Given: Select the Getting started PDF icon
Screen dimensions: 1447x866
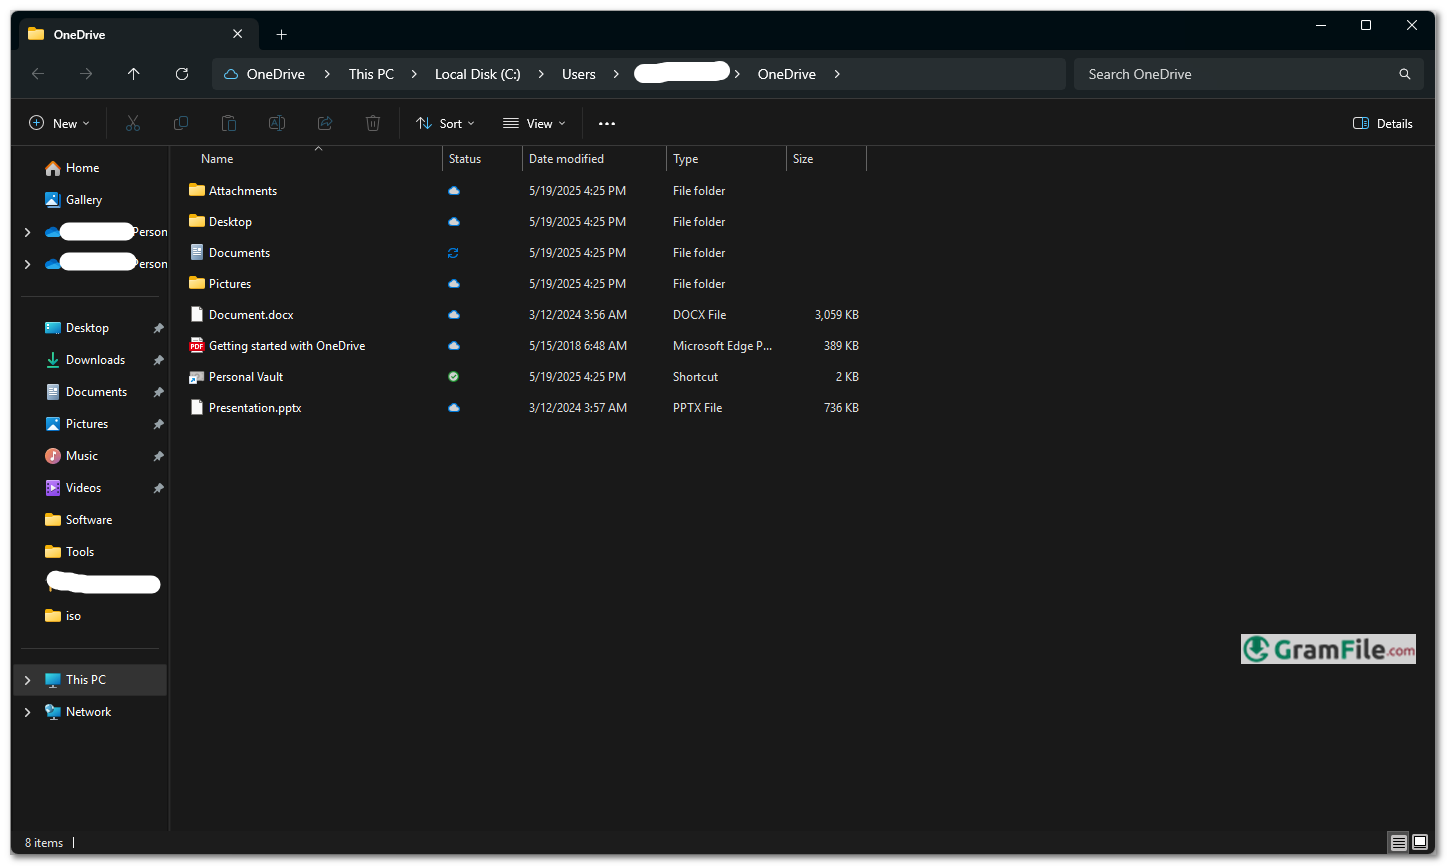Looking at the screenshot, I should pos(197,346).
